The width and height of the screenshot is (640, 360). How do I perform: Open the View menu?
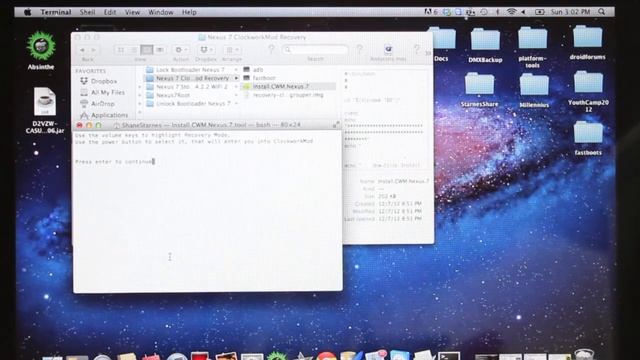132,12
